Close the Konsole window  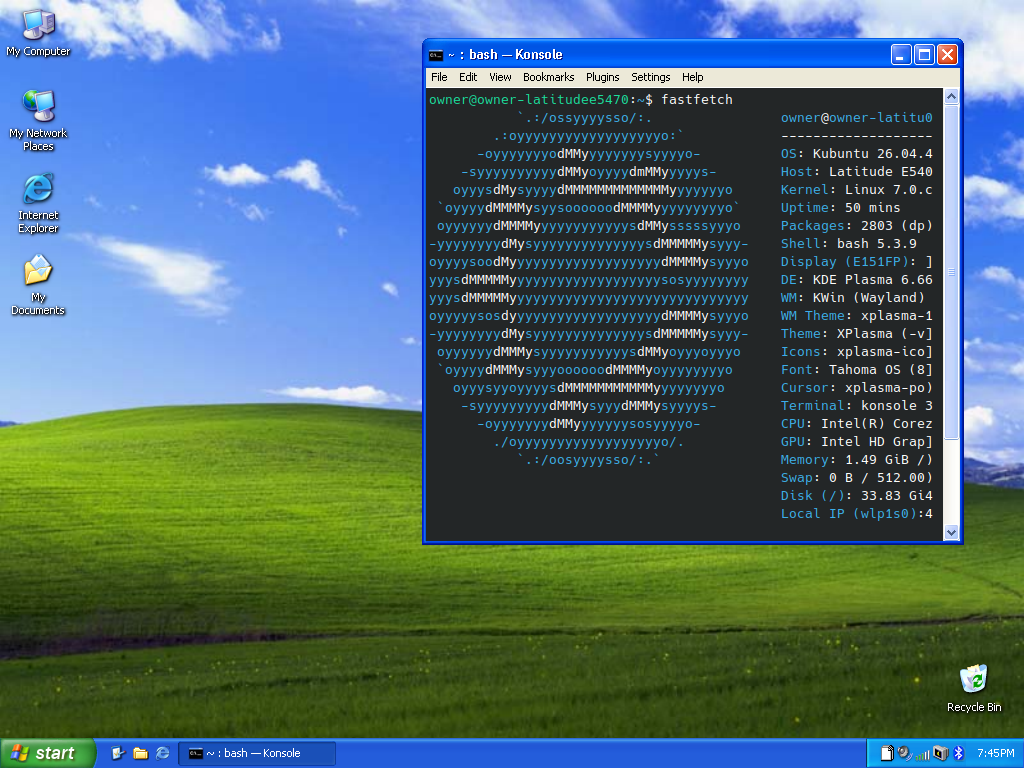pos(947,54)
